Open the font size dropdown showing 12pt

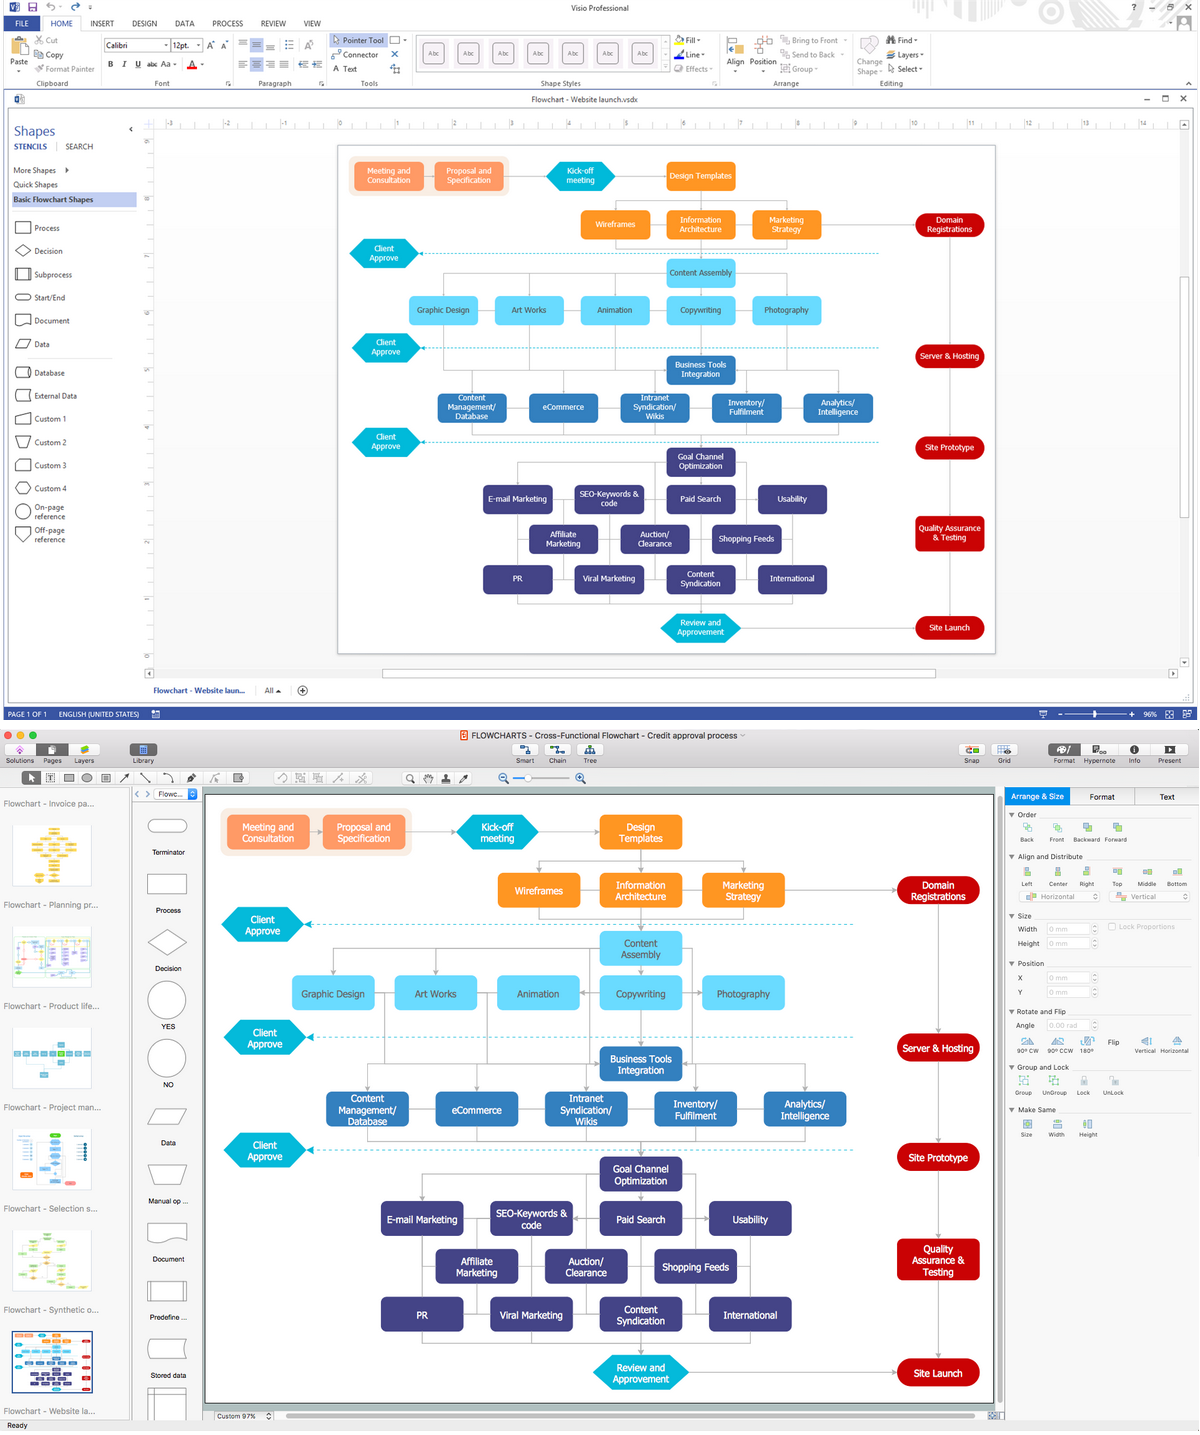[197, 44]
